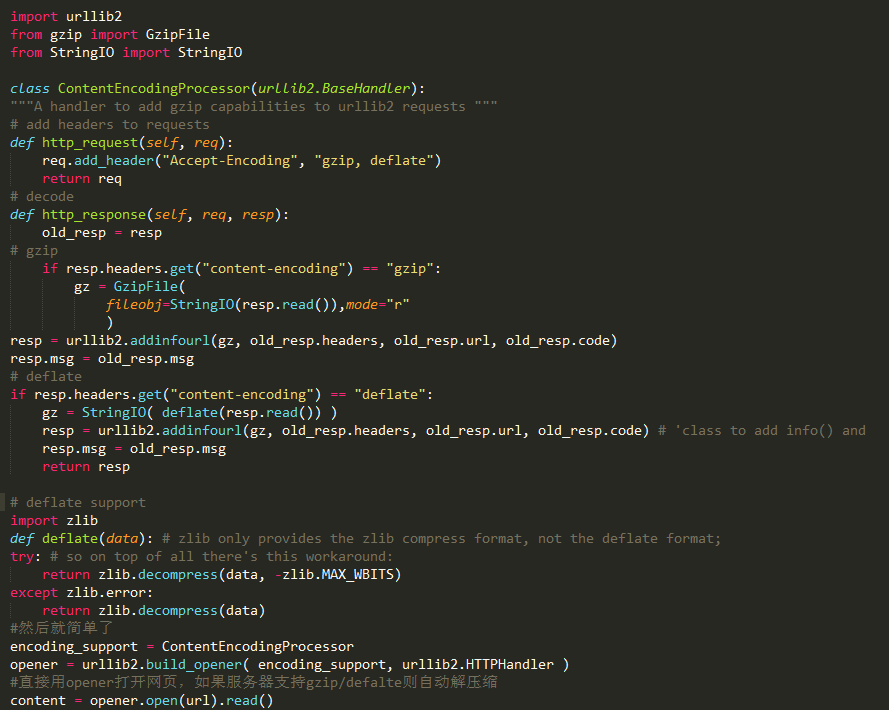The width and height of the screenshot is (889, 710).
Task: Click the 'gz = GzipFile(' line
Action: coord(130,287)
